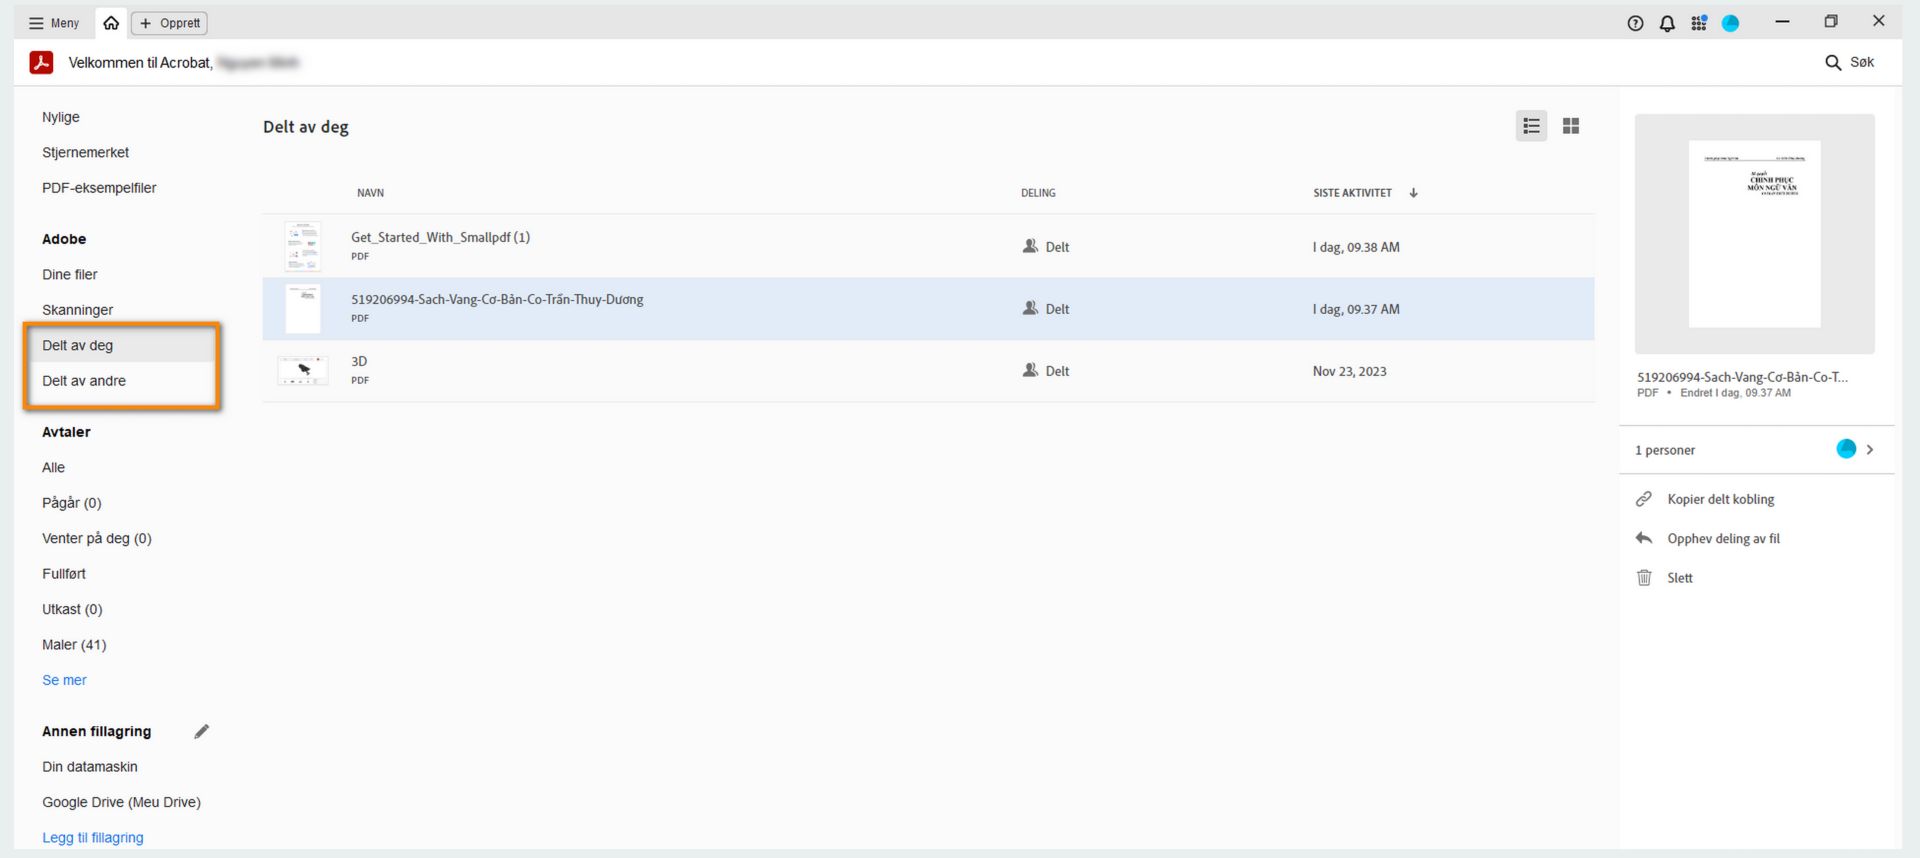Open Utkast (0) agreements
1920x858 pixels.
[x=72, y=609]
